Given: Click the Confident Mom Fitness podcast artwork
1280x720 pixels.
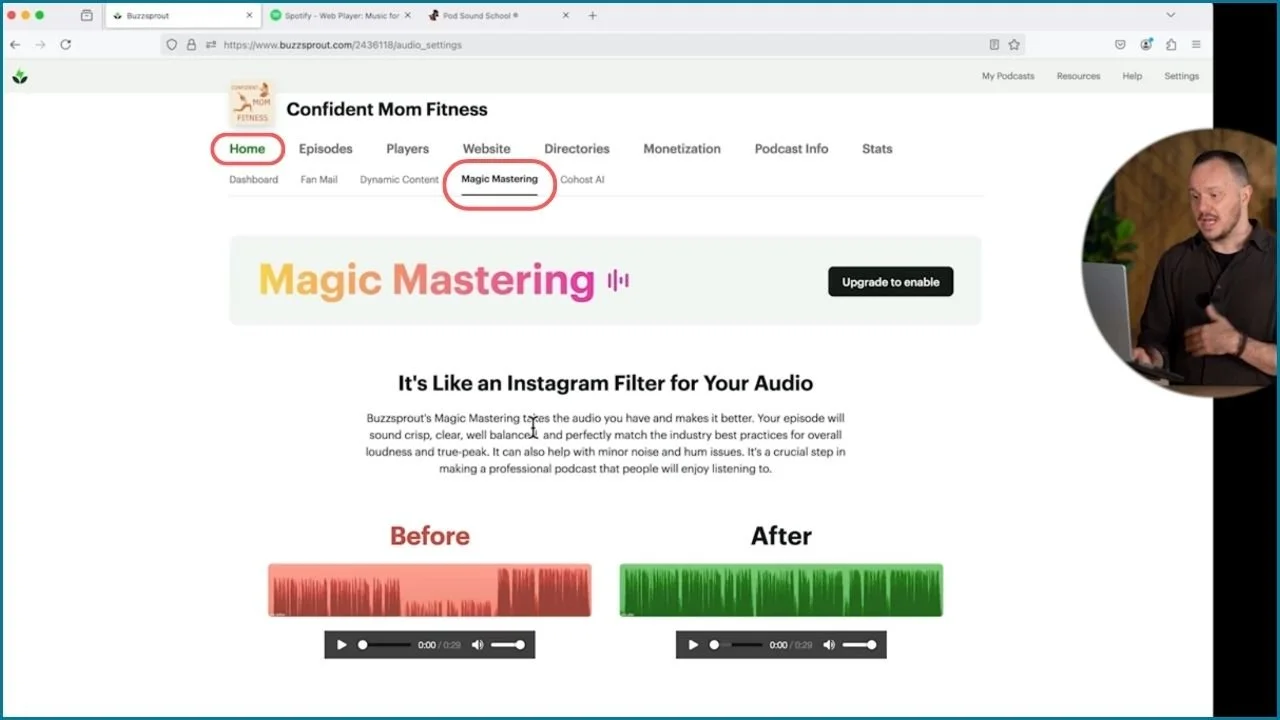Looking at the screenshot, I should 252,104.
